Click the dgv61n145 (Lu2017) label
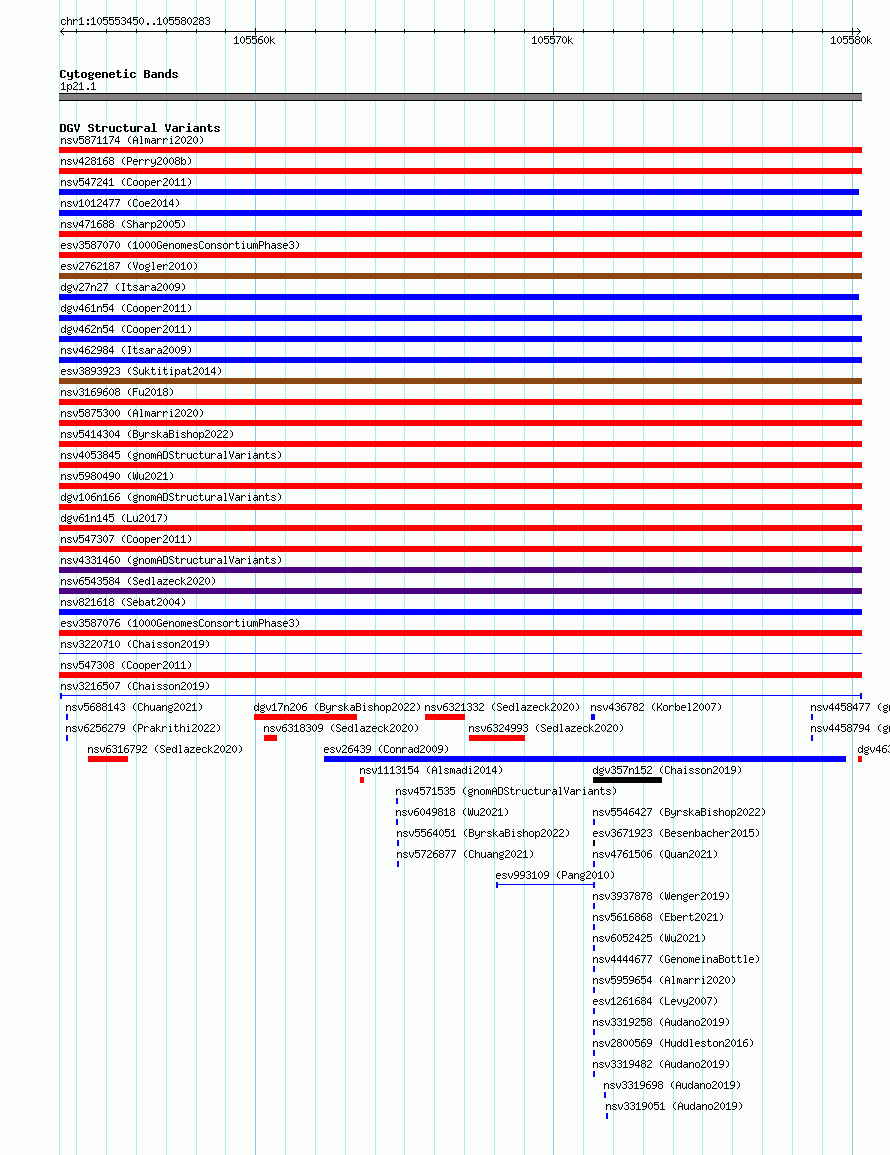 114,518
